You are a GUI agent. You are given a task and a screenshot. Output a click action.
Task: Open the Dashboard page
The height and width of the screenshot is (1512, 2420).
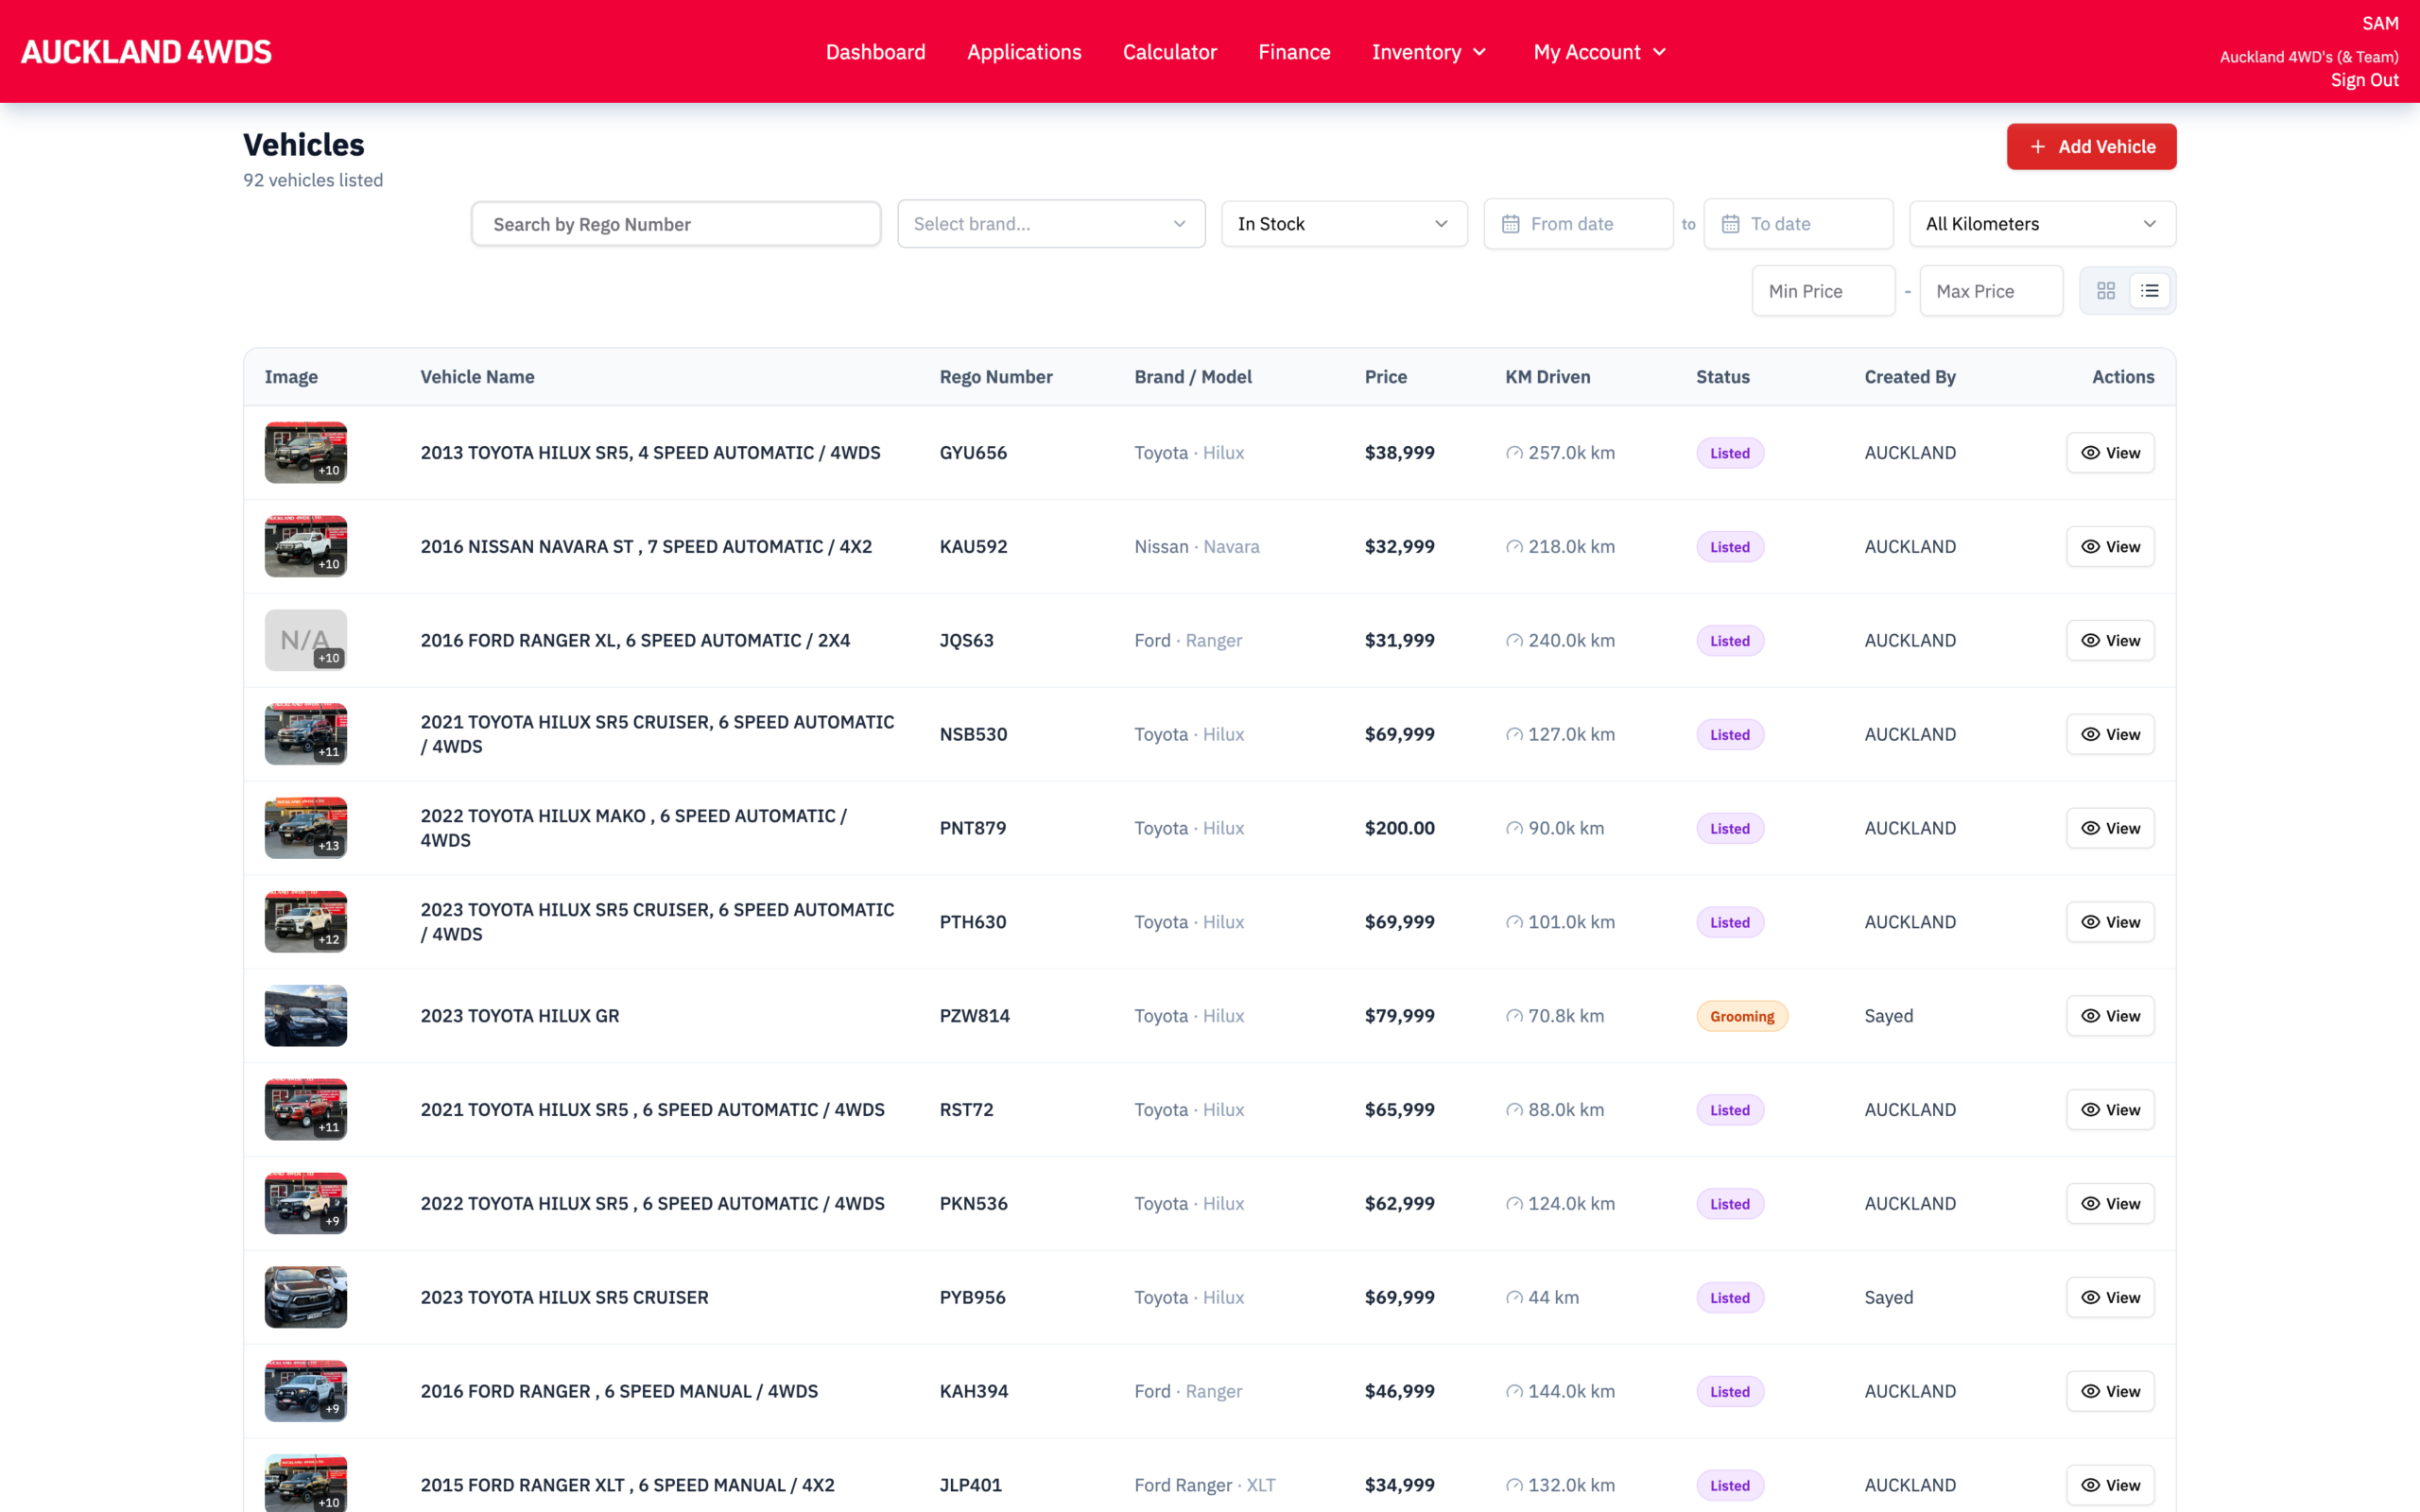click(x=875, y=52)
